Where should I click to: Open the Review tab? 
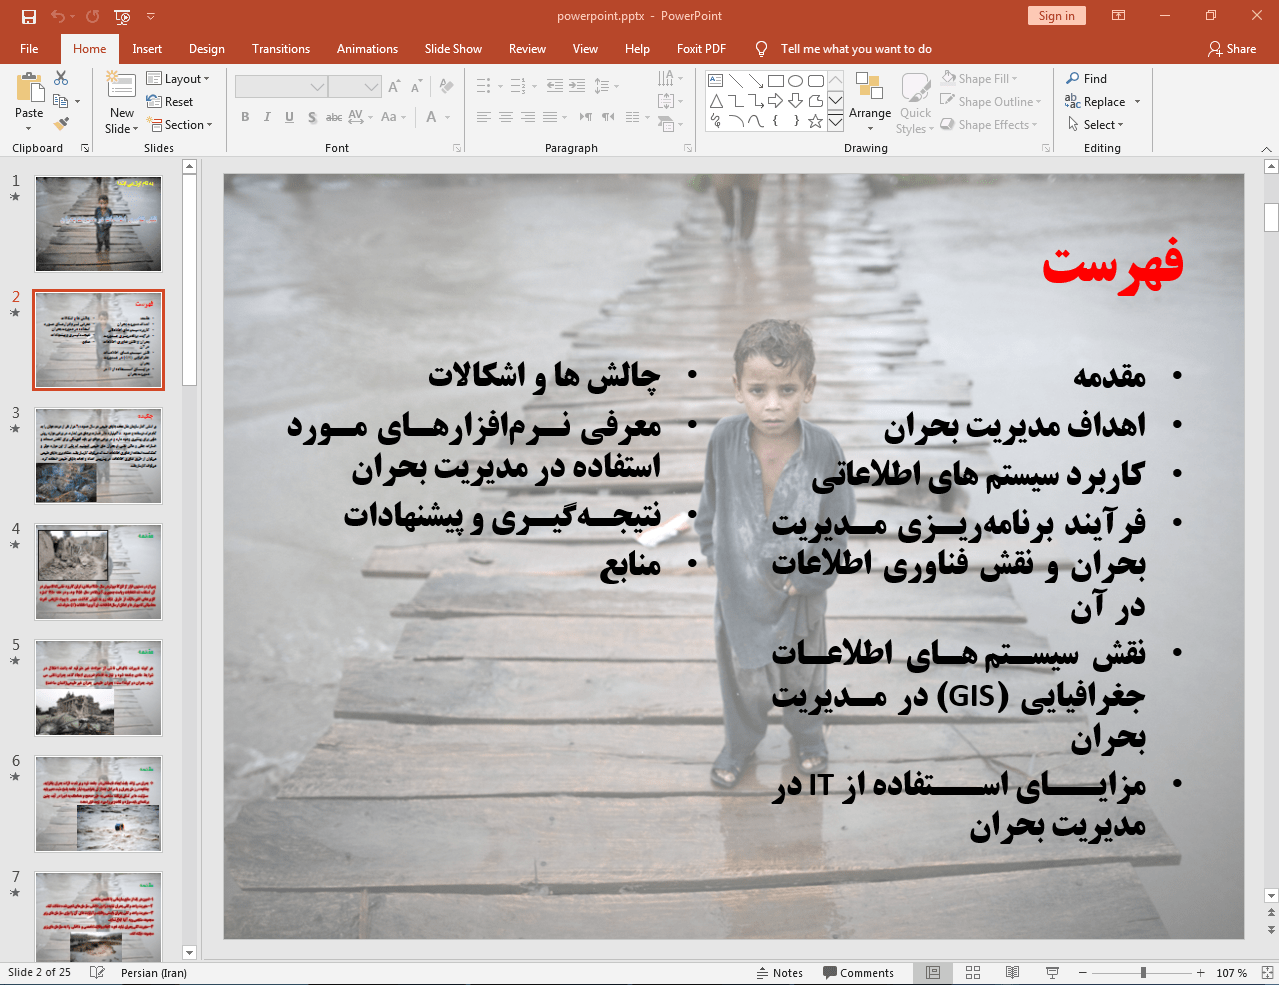(527, 49)
